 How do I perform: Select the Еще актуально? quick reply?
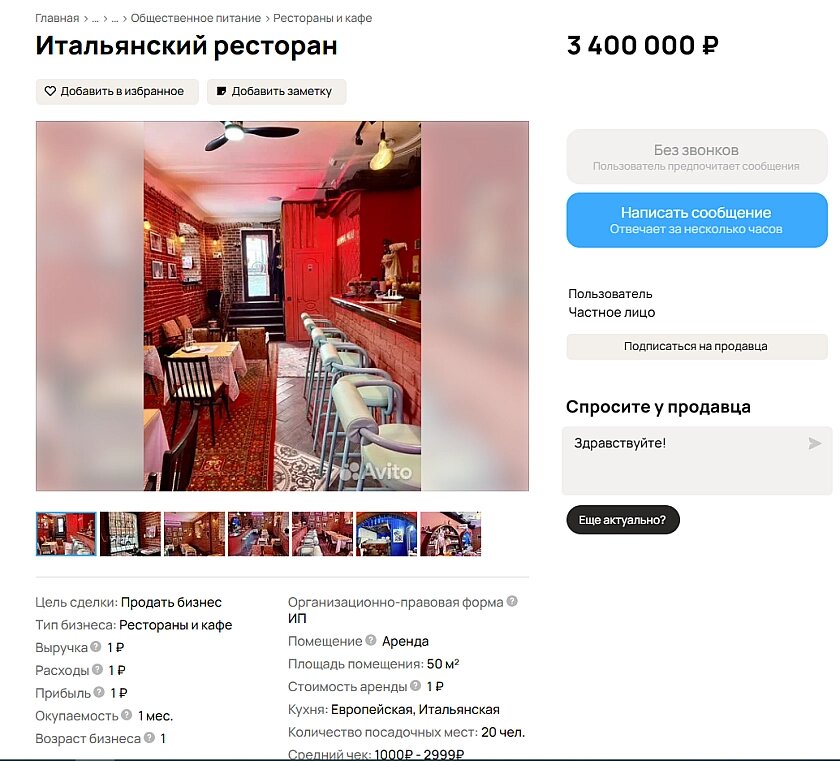pos(622,520)
